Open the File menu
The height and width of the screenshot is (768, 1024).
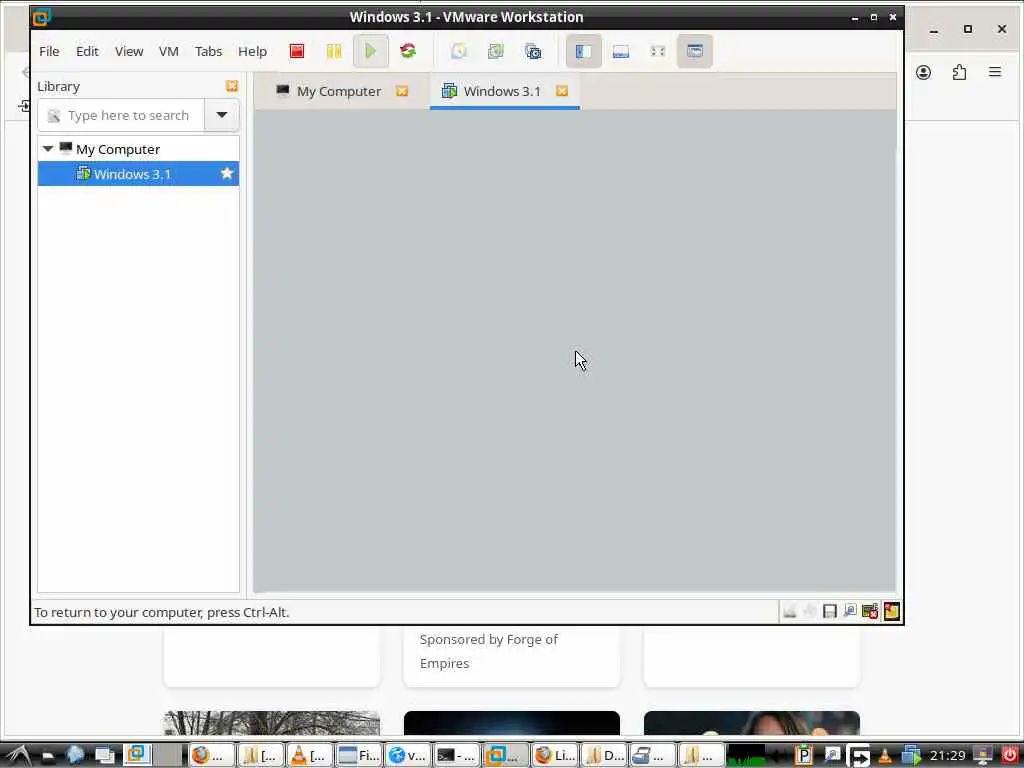[49, 51]
